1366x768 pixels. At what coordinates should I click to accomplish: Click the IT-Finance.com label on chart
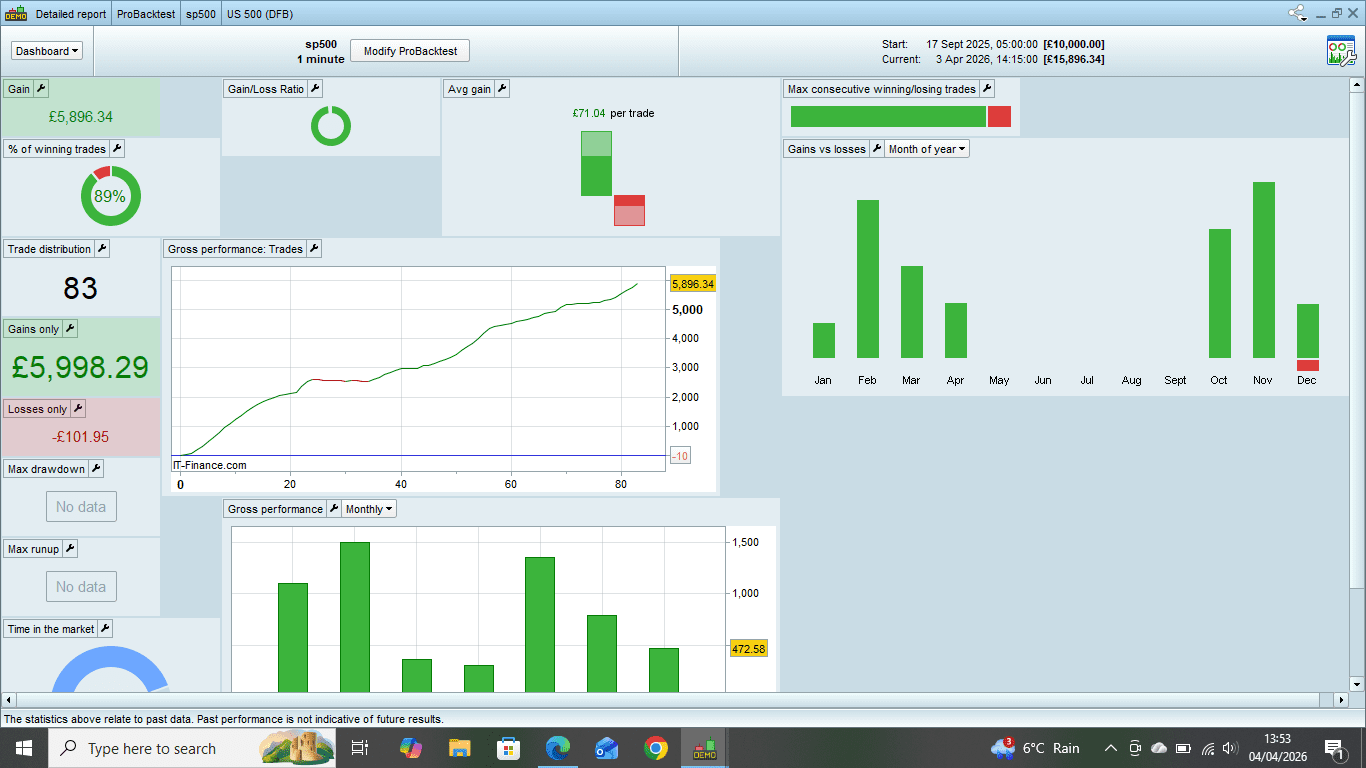click(210, 465)
